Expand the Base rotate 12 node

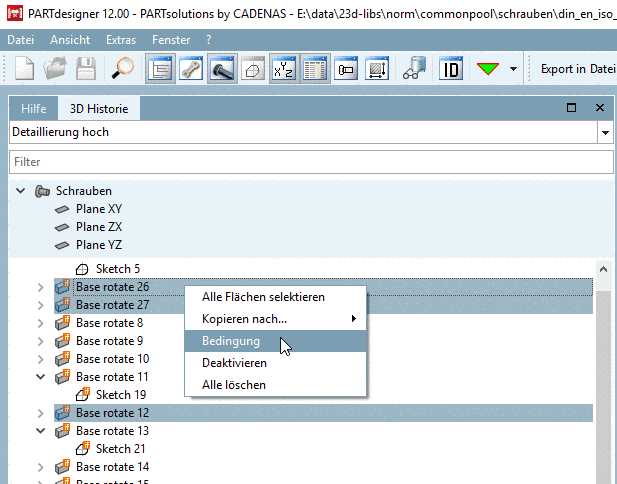tap(41, 413)
